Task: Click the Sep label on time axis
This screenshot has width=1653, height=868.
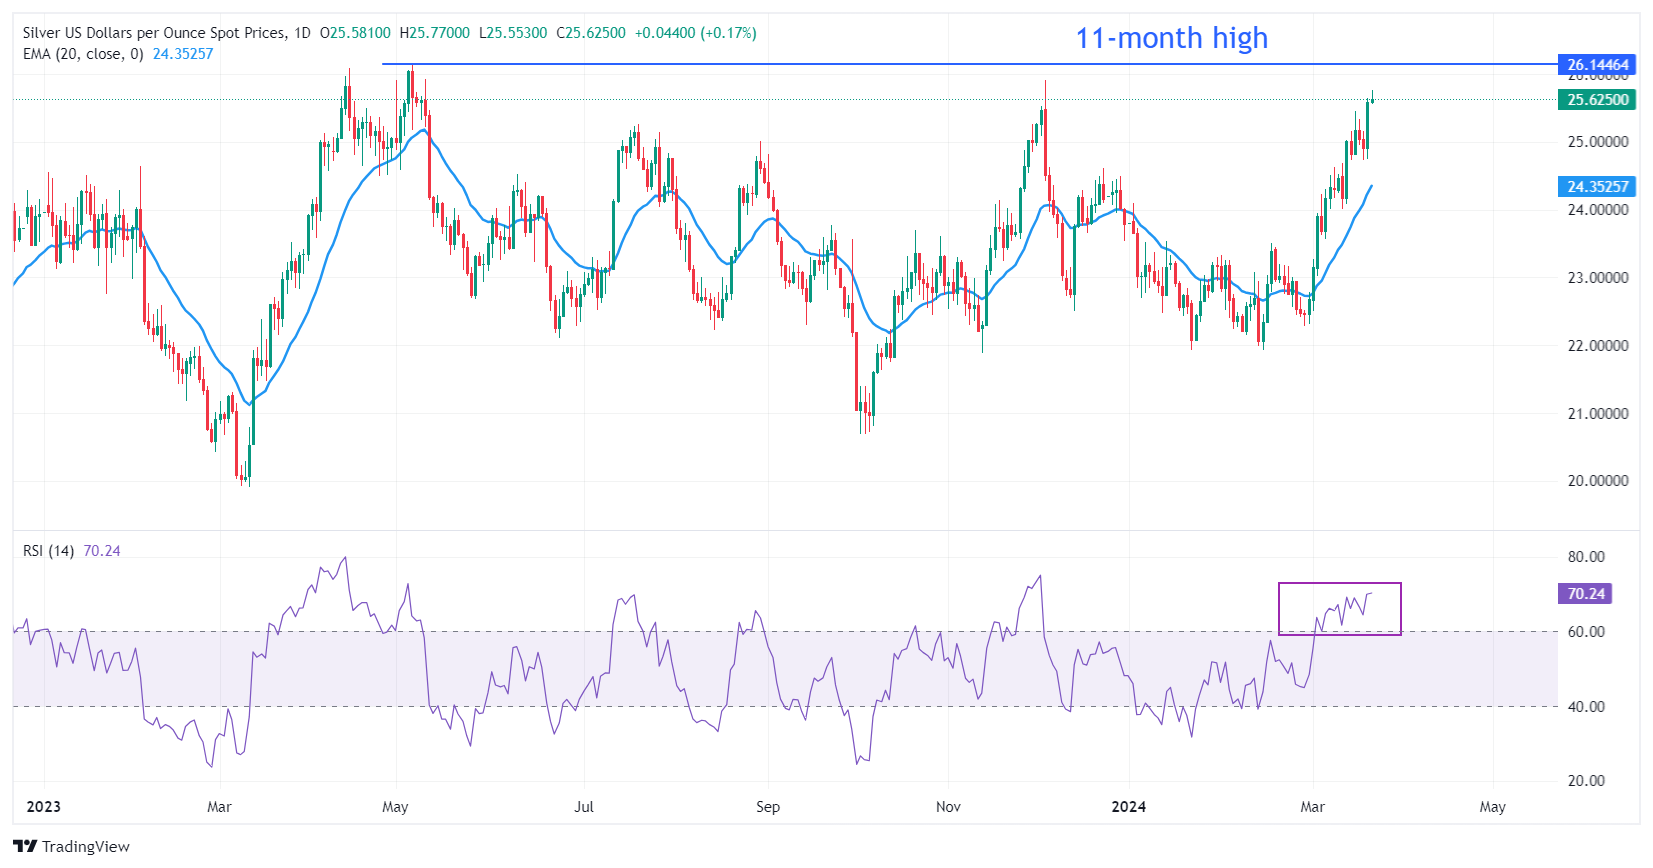Action: [x=767, y=807]
